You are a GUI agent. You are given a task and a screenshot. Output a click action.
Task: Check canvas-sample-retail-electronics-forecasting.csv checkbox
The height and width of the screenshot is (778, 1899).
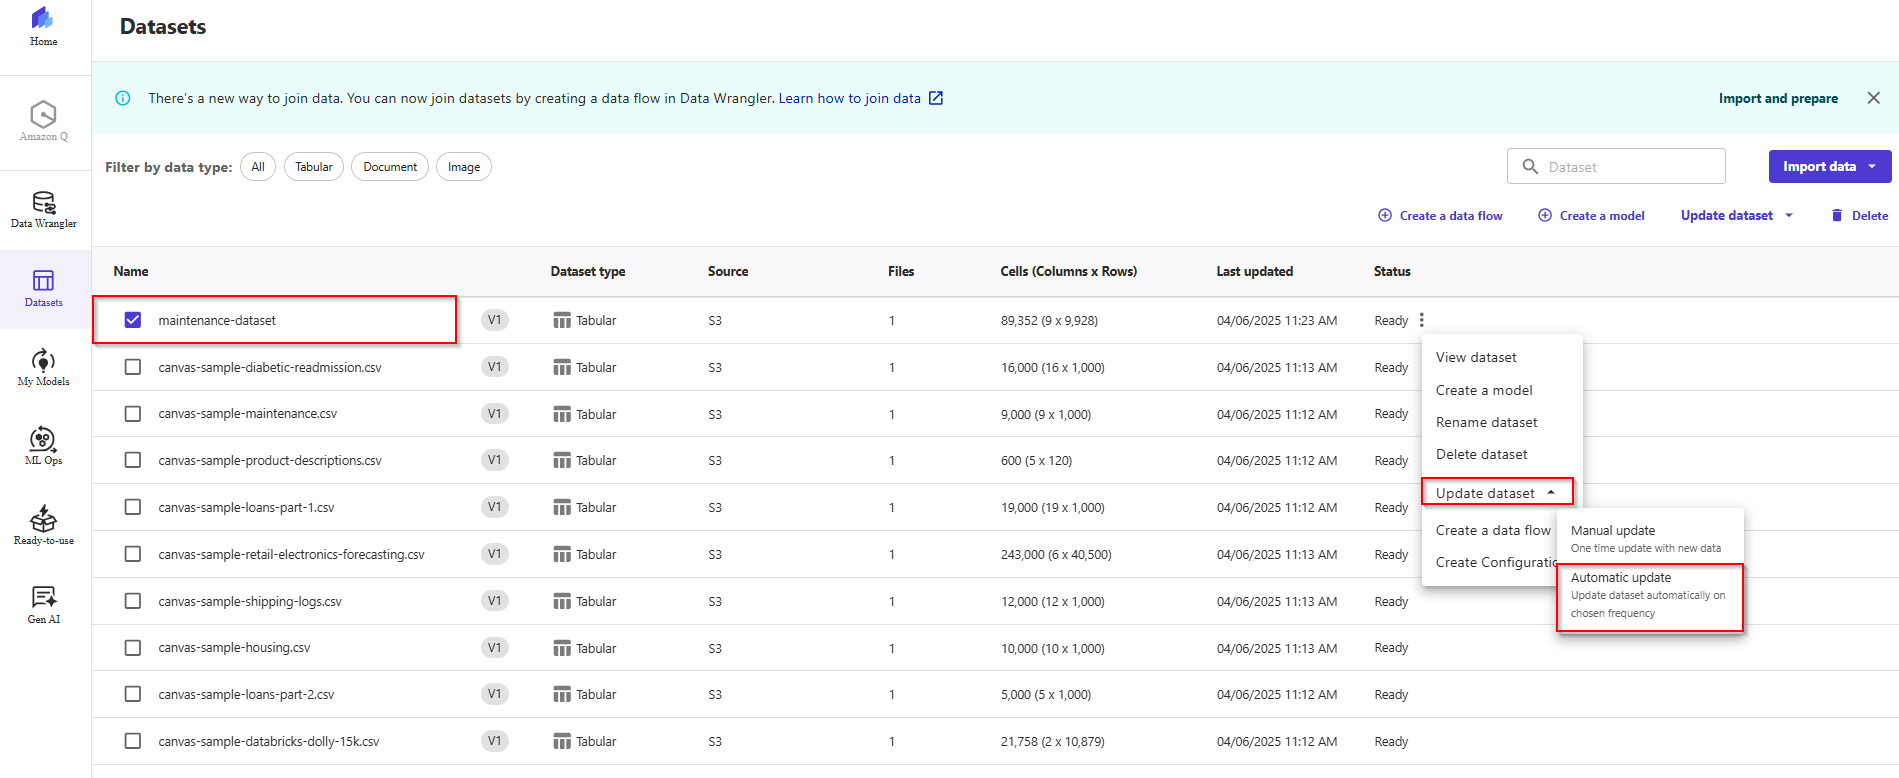pos(133,554)
